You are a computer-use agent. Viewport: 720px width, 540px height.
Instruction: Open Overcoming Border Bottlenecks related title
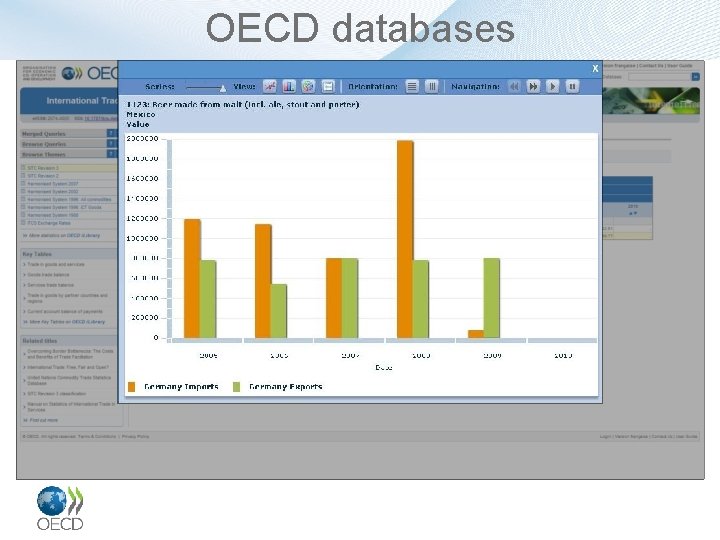pos(70,354)
